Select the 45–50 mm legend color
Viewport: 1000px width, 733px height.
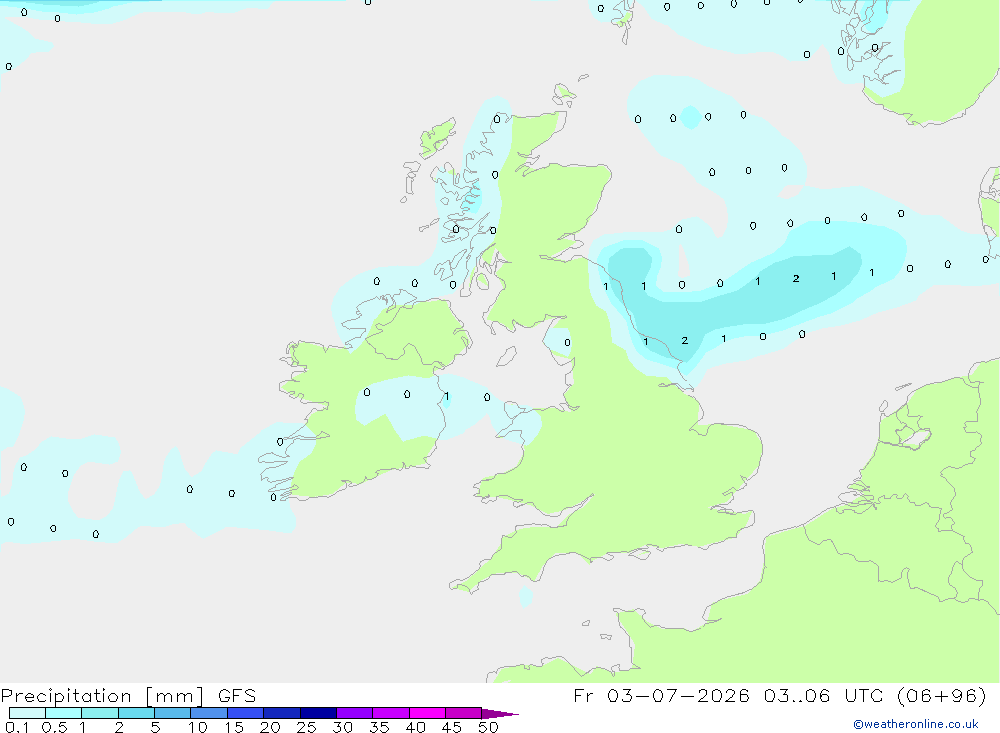coord(464,713)
